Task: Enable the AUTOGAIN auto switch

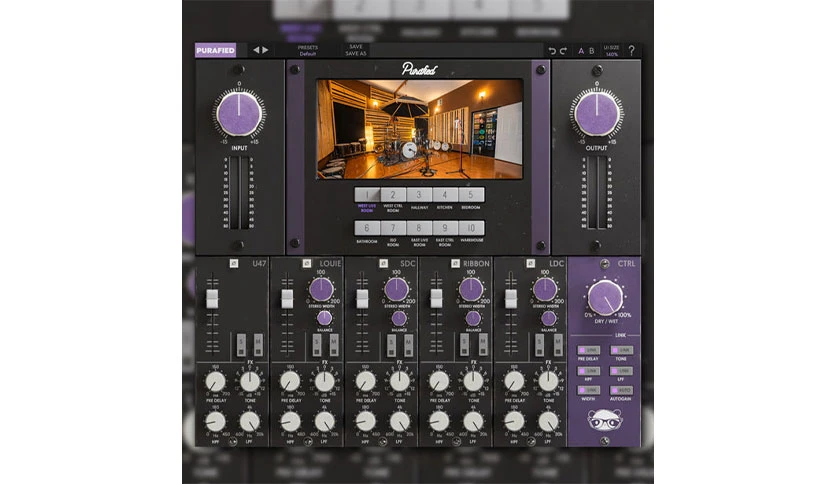Action: click(622, 390)
